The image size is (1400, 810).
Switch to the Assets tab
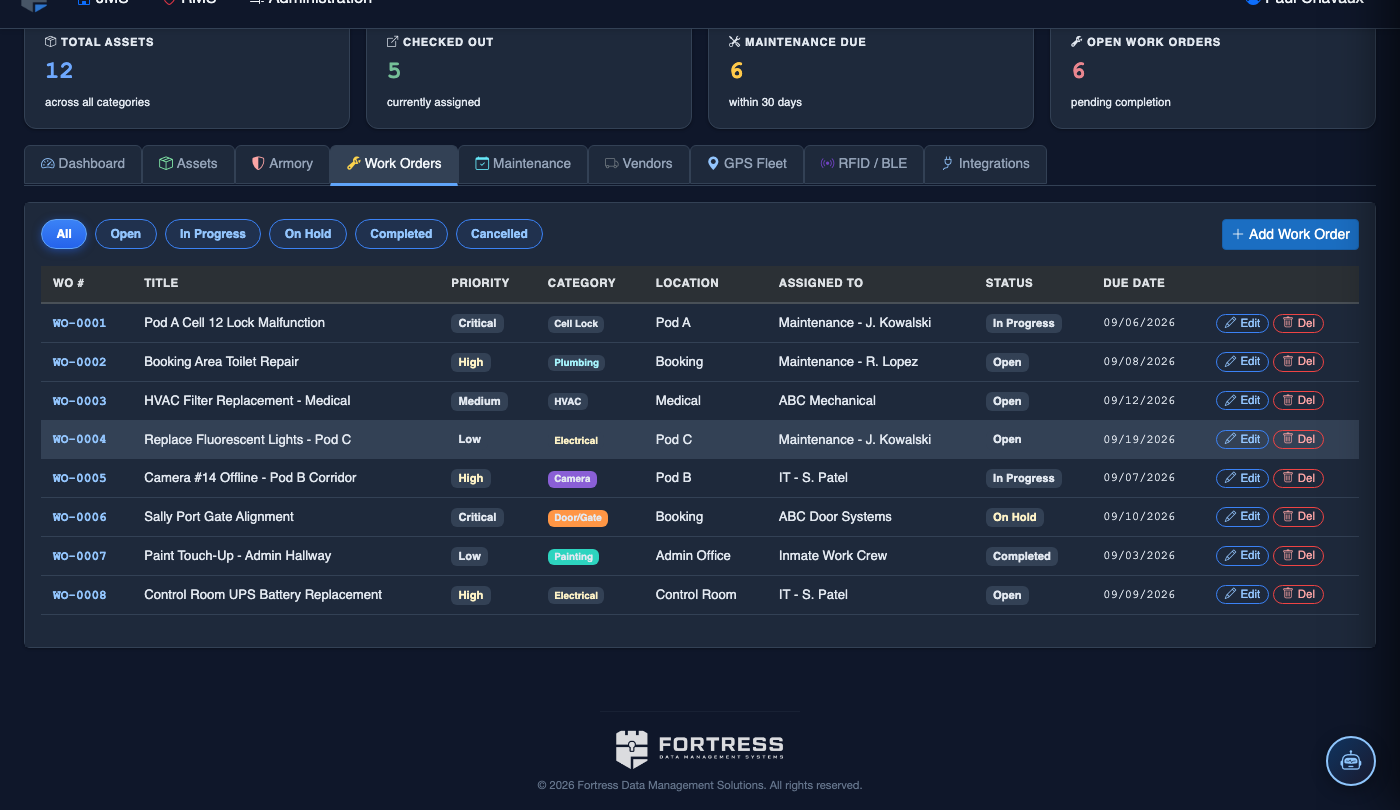coord(188,164)
